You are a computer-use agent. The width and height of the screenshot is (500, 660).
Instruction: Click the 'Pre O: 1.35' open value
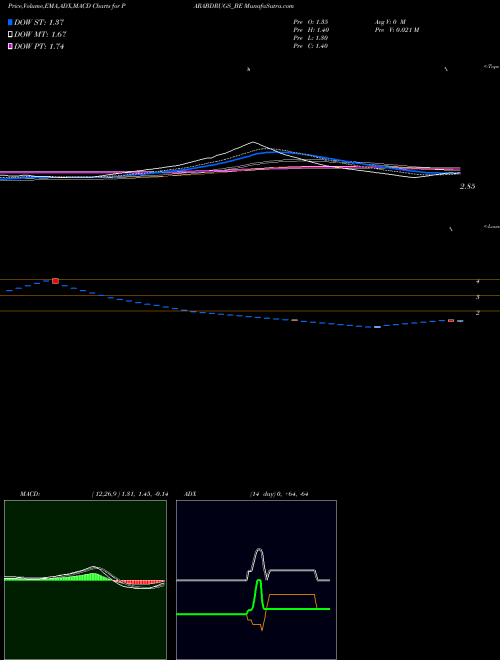click(x=311, y=21)
